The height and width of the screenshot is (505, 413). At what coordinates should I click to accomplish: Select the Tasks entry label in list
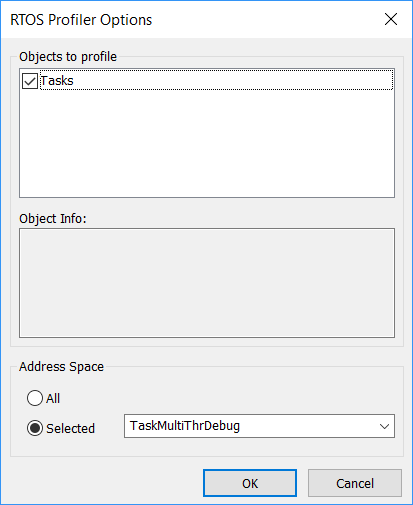[57, 81]
